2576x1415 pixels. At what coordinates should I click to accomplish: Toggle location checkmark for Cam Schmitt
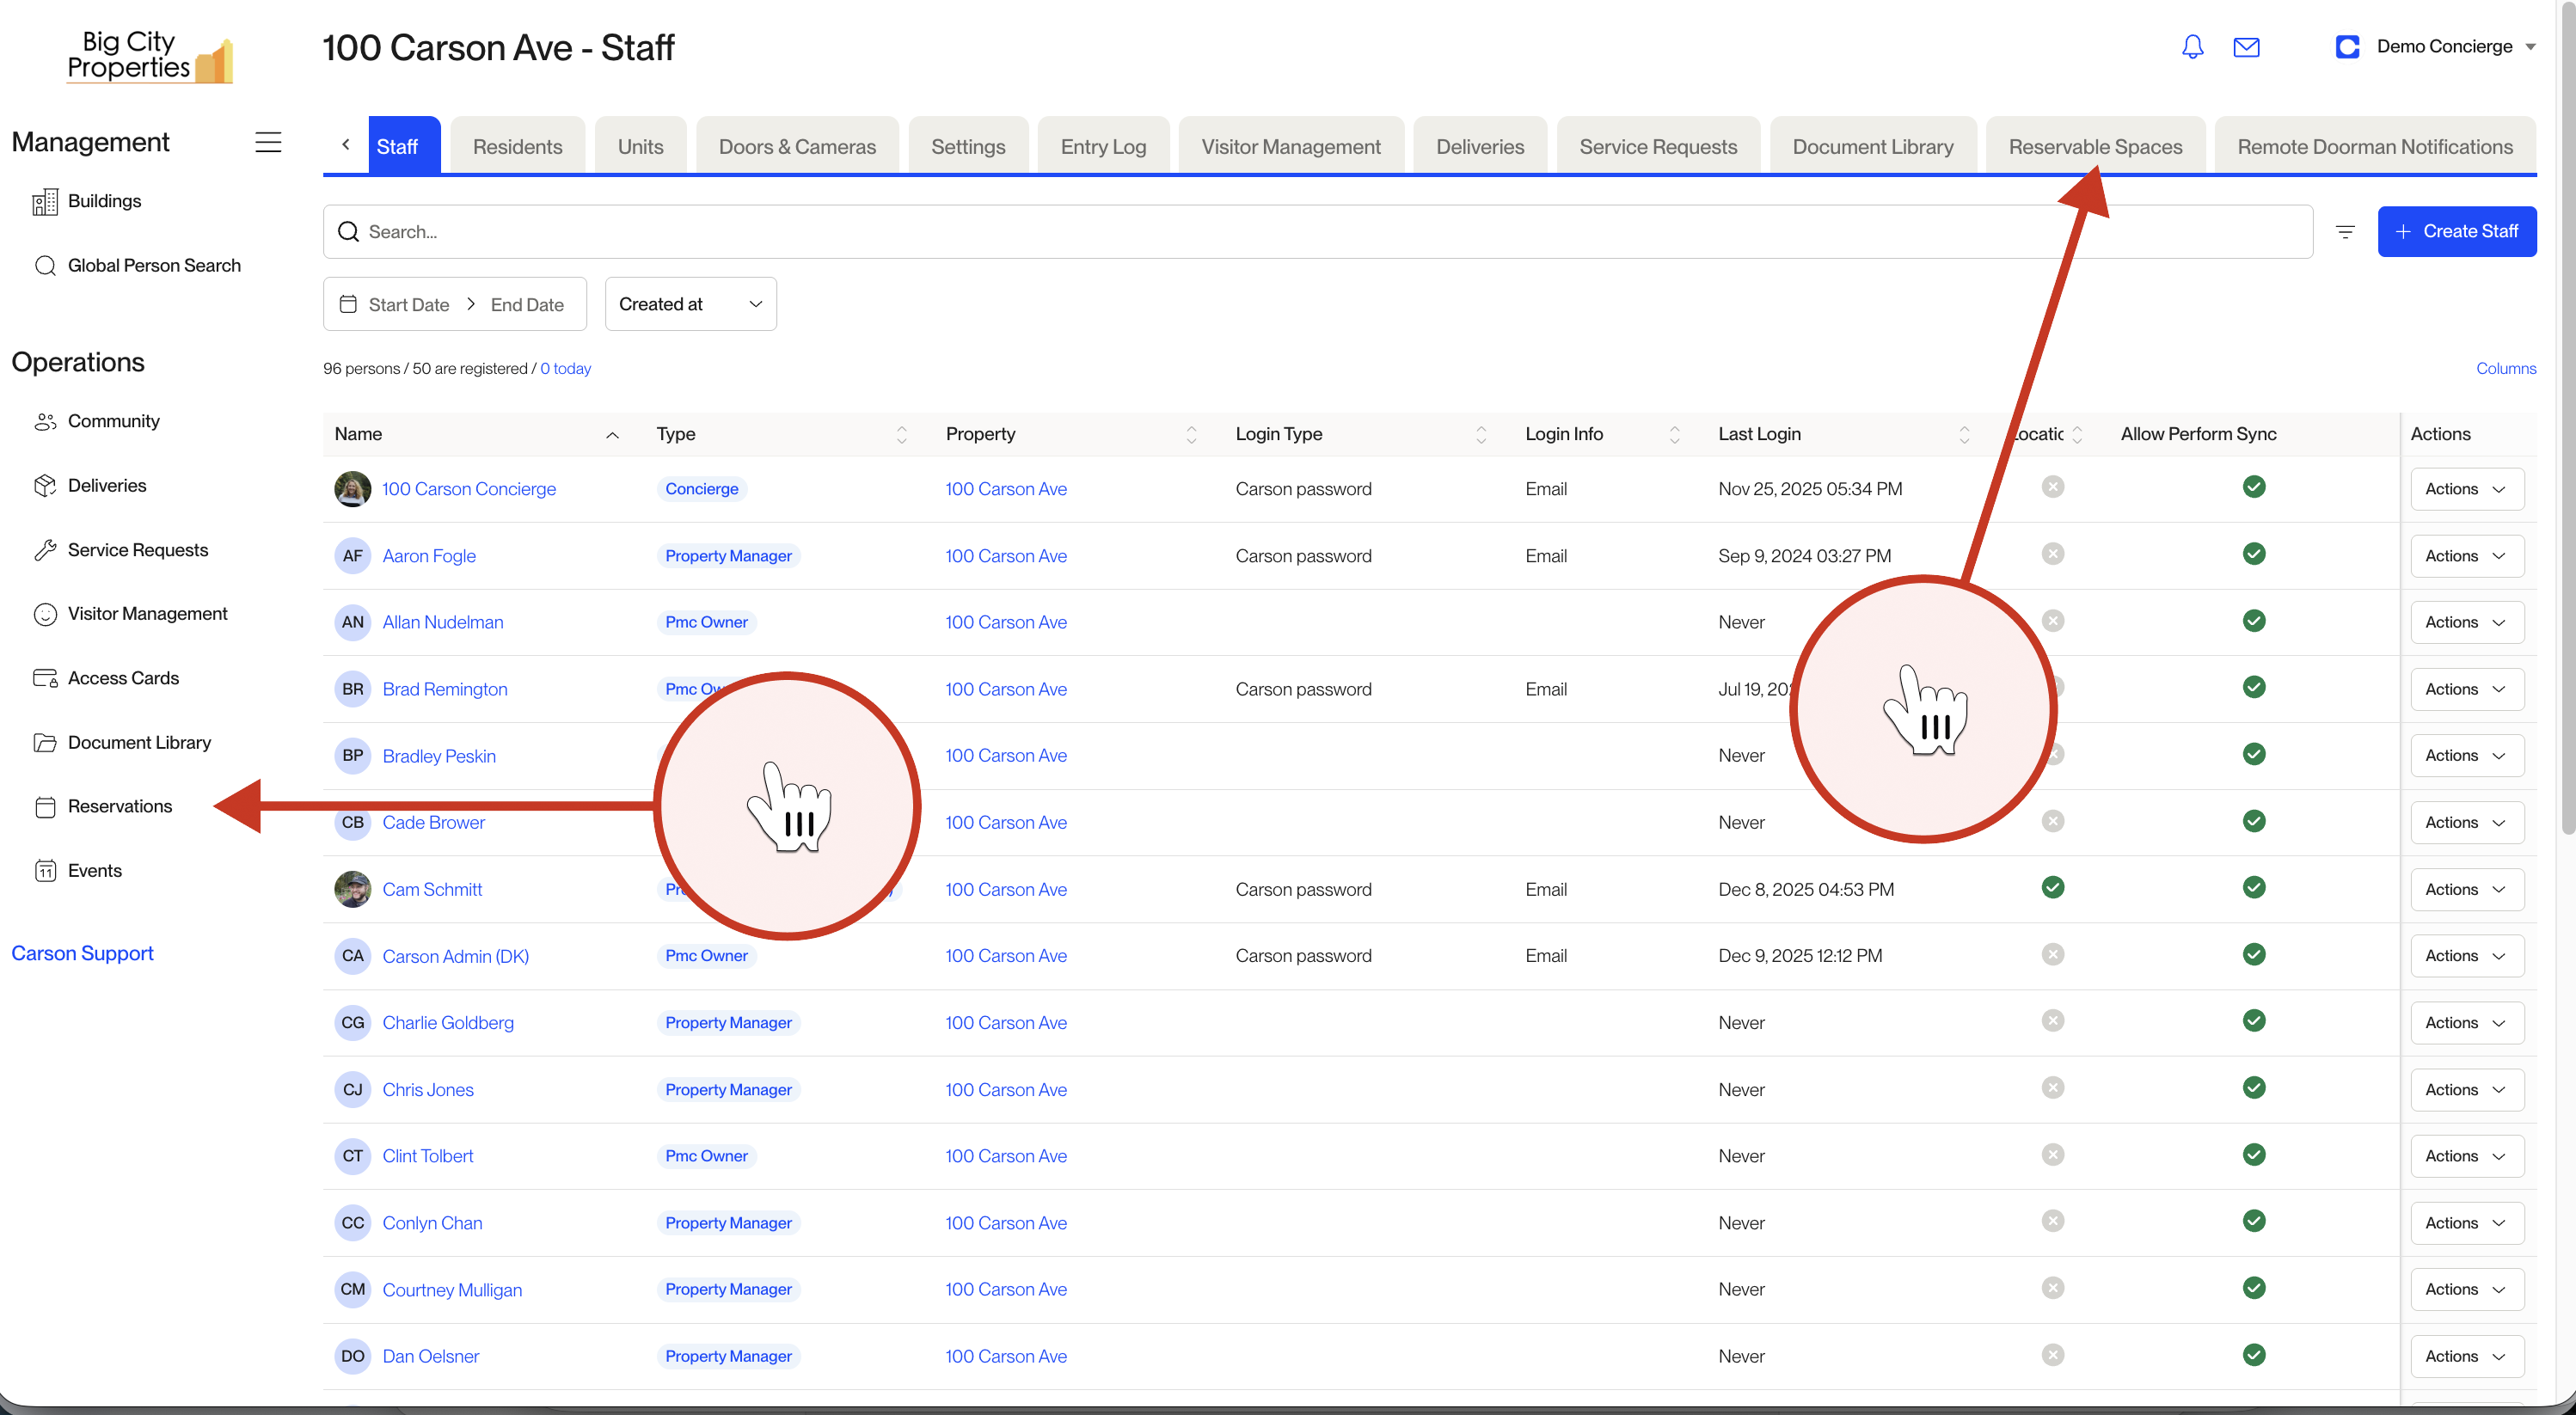[2052, 887]
